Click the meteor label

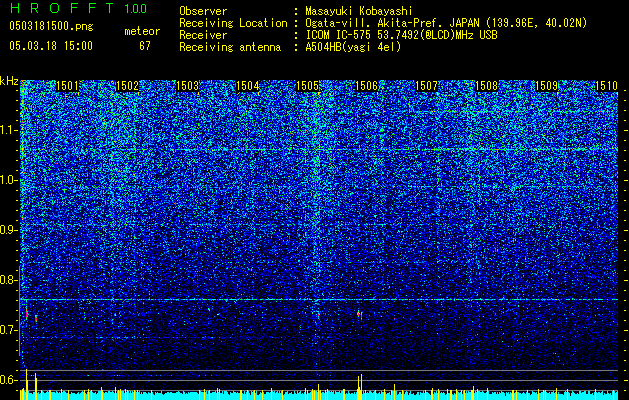[142, 31]
